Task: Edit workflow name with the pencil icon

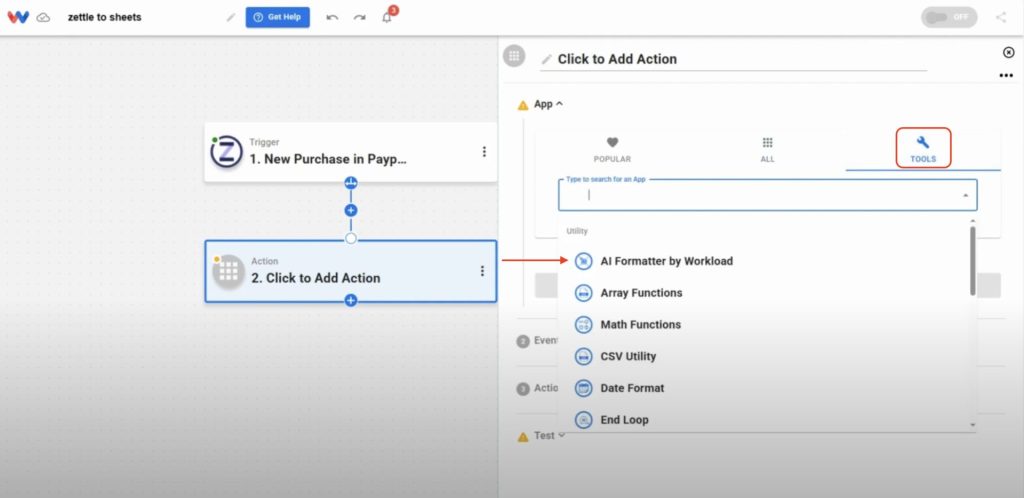Action: [x=231, y=18]
